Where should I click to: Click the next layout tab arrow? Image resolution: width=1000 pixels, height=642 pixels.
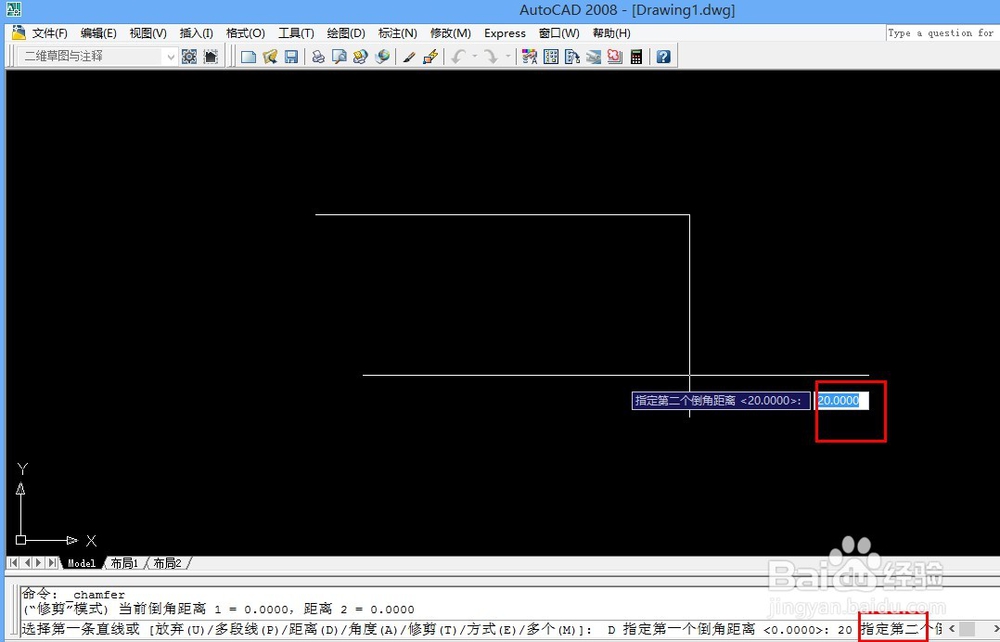pos(39,563)
